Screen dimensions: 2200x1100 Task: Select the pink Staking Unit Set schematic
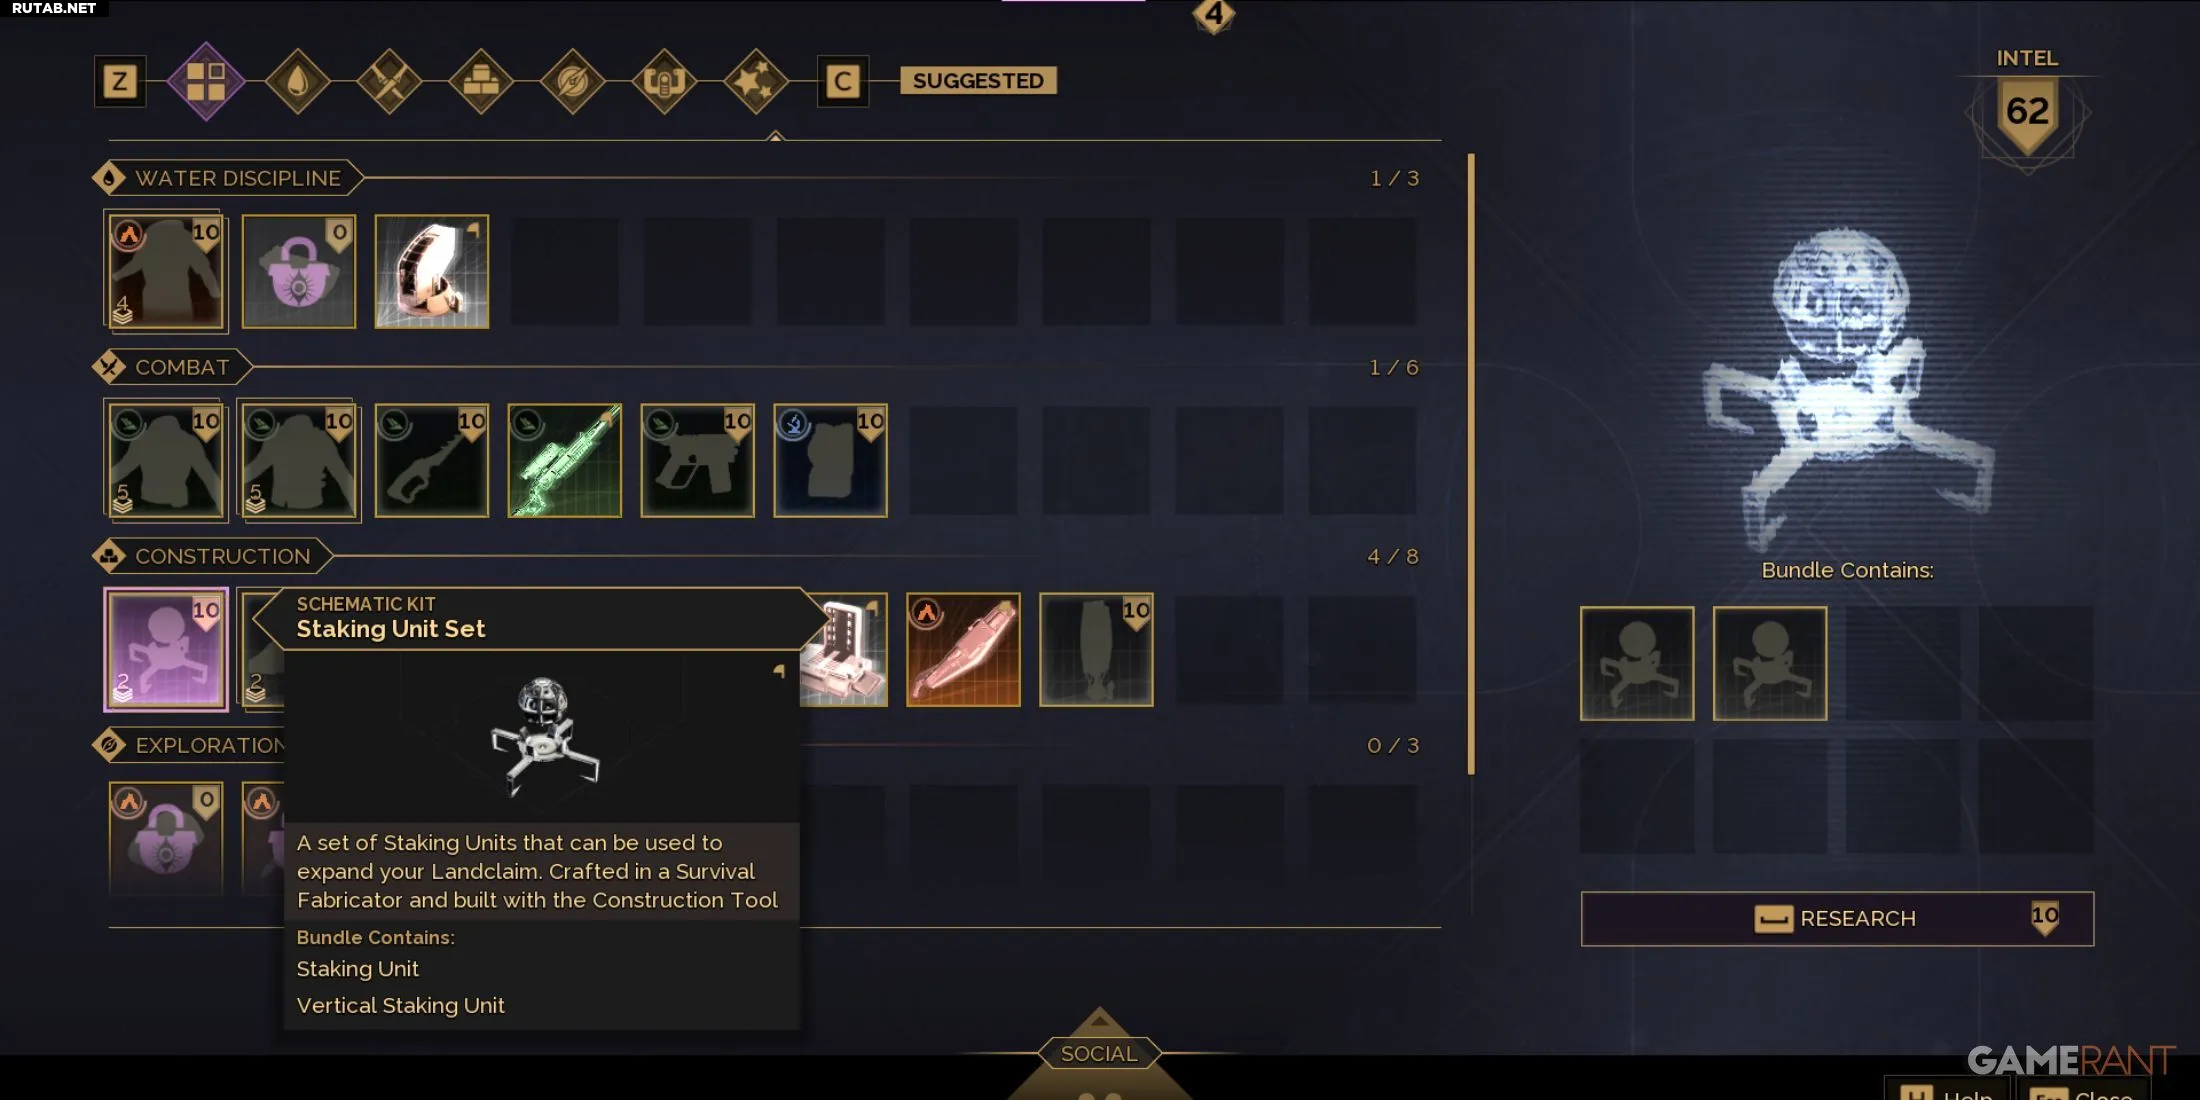[x=166, y=650]
